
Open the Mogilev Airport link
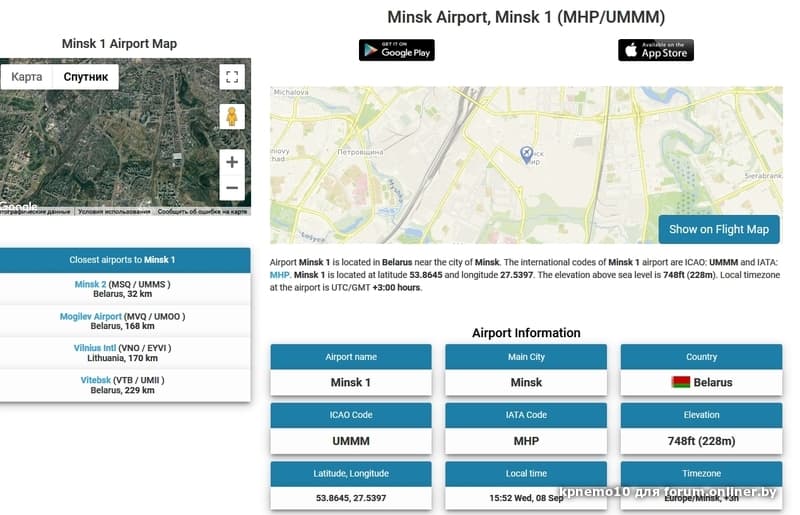point(90,316)
